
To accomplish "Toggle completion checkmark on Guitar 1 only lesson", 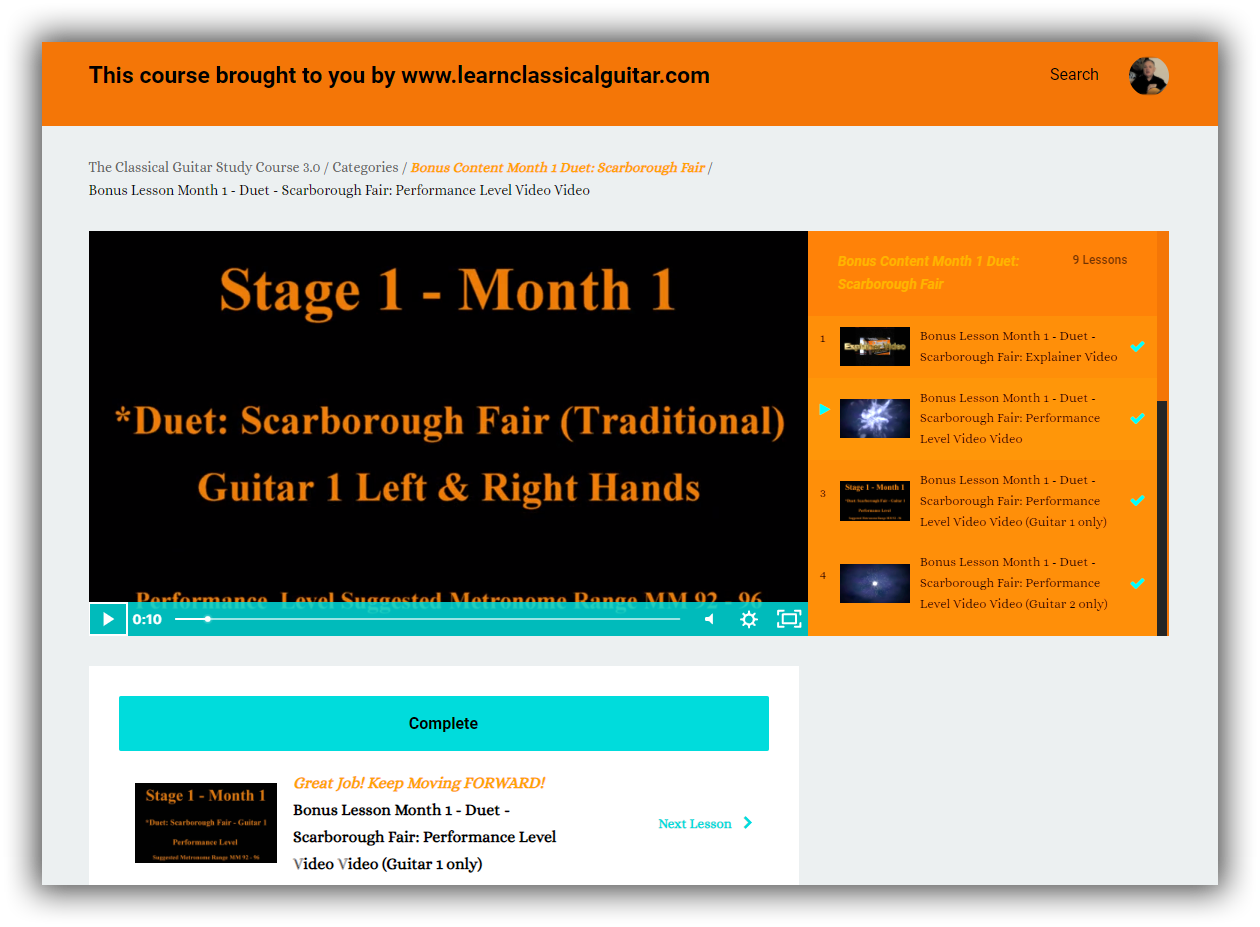I will click(x=1138, y=500).
